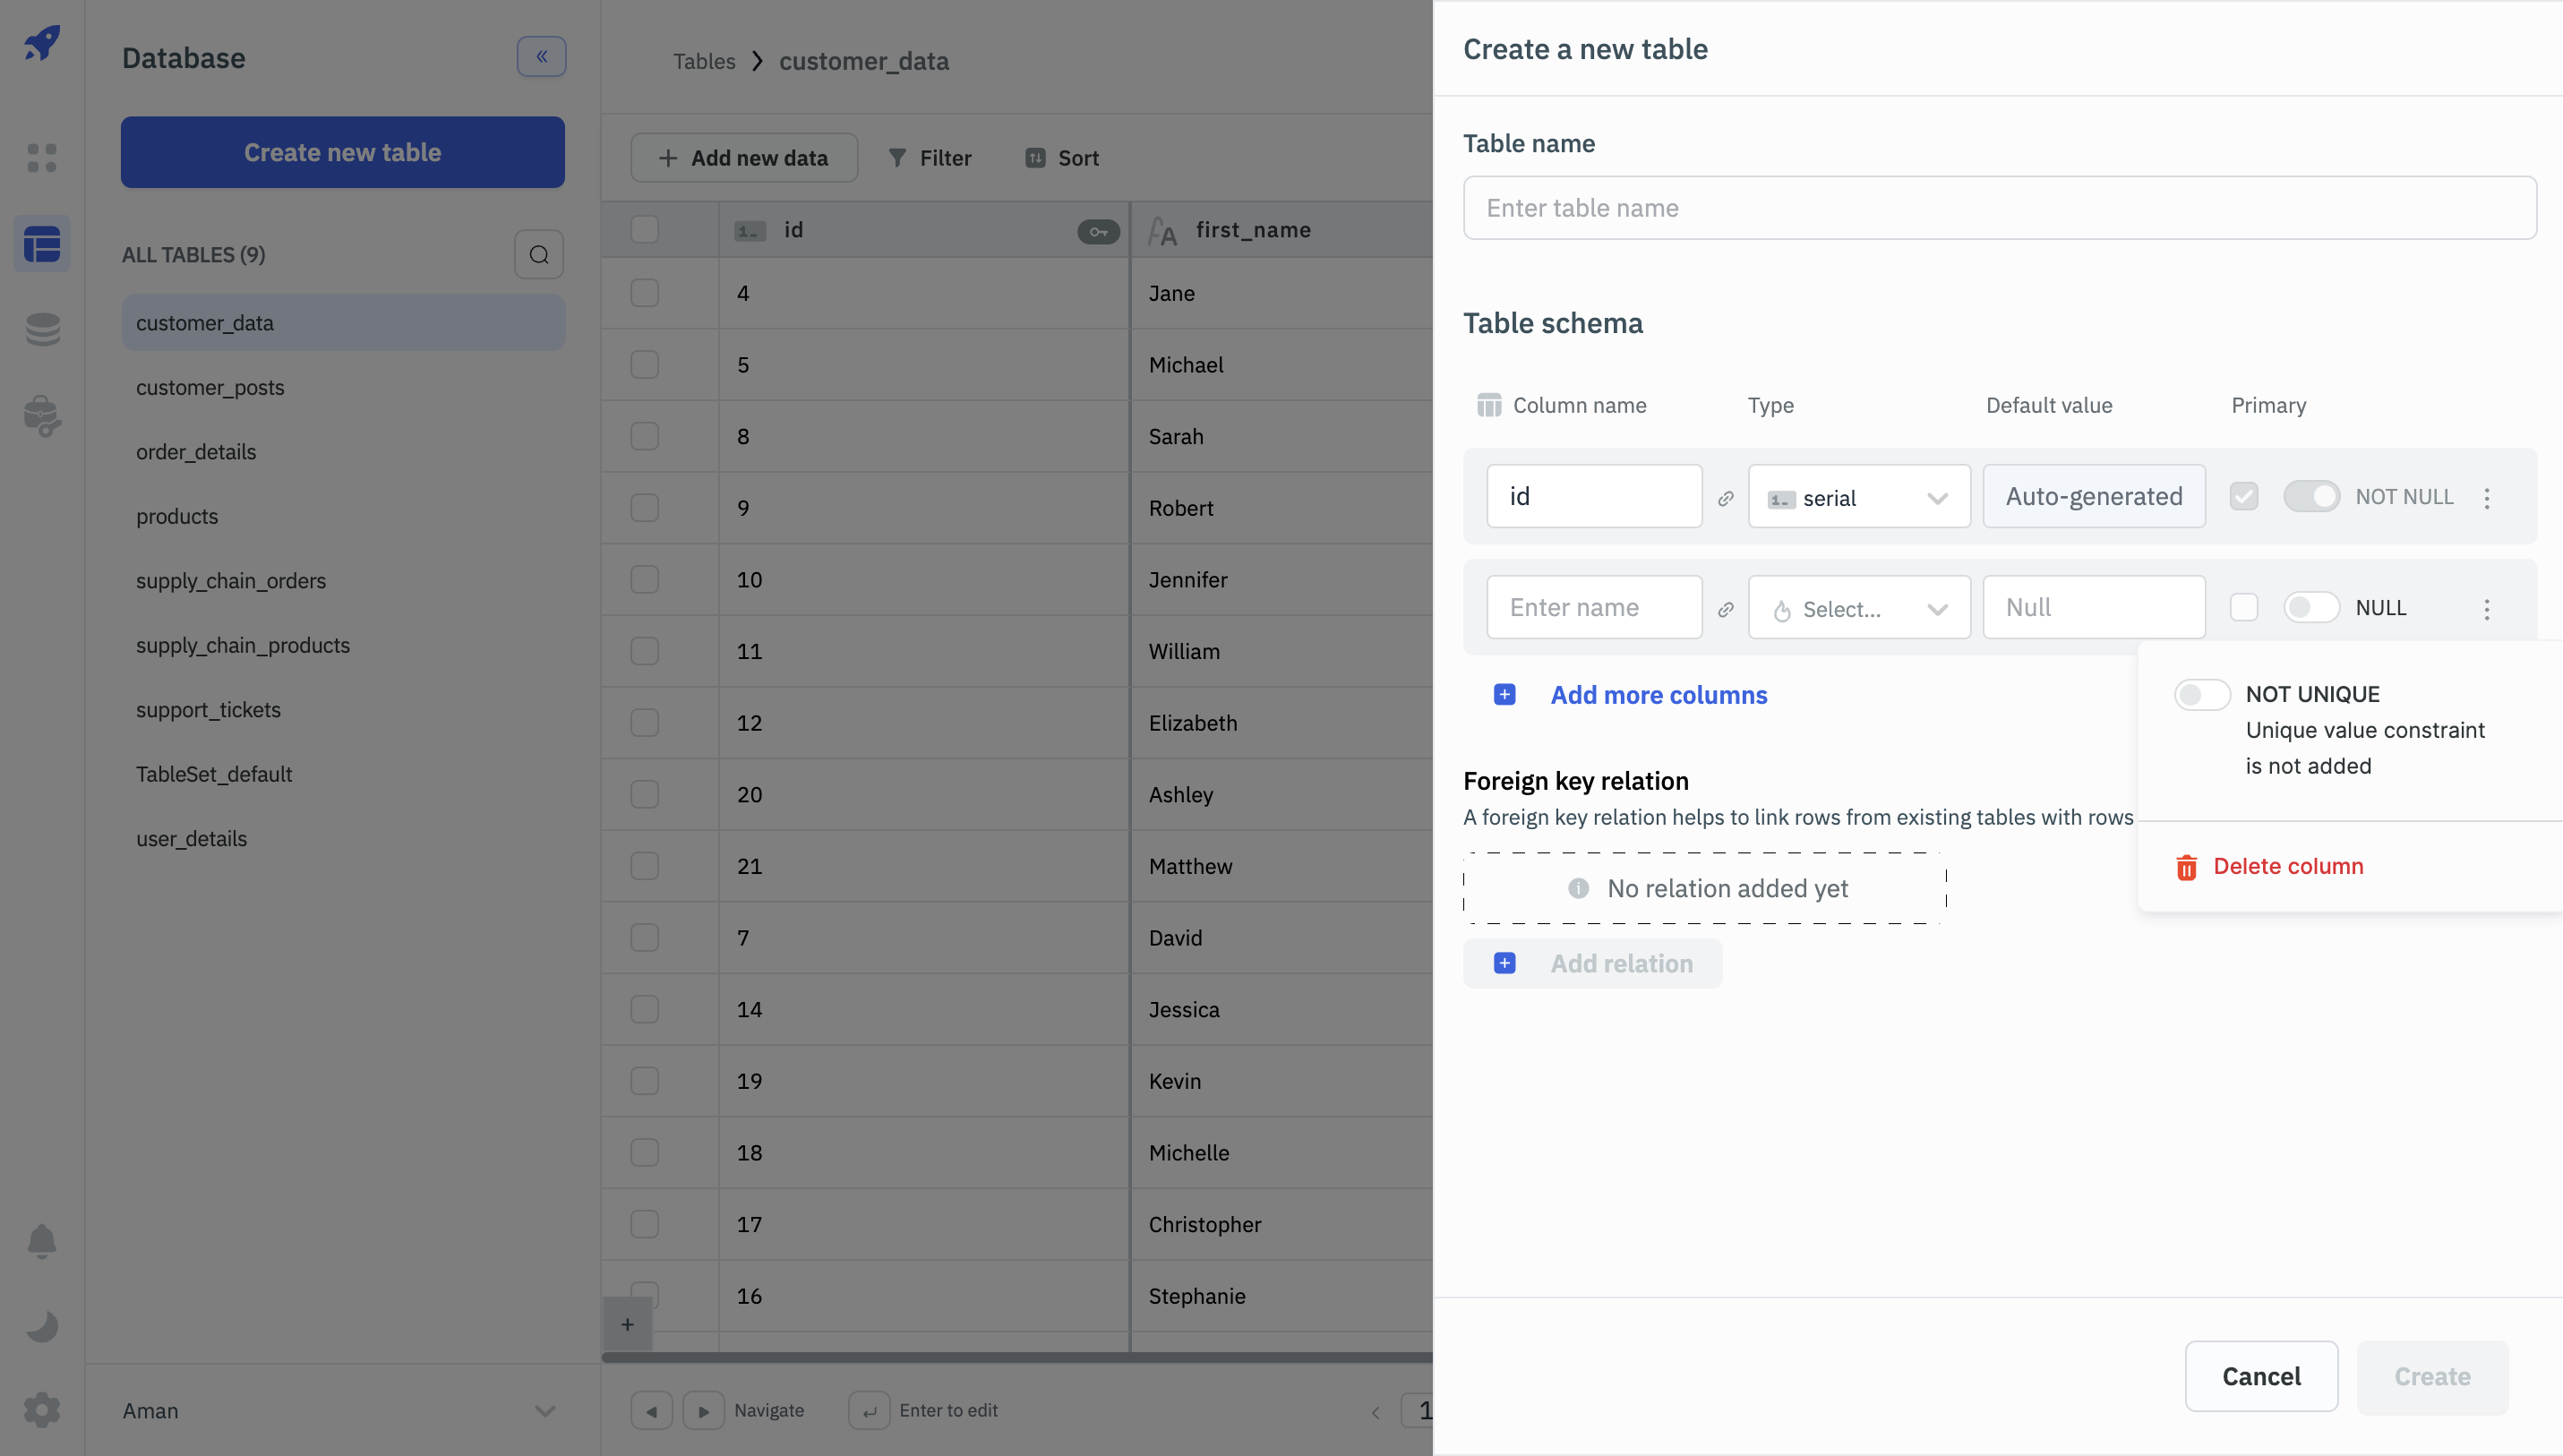Check the primary checkbox for new column
This screenshot has height=1456, width=2563.
point(2244,608)
